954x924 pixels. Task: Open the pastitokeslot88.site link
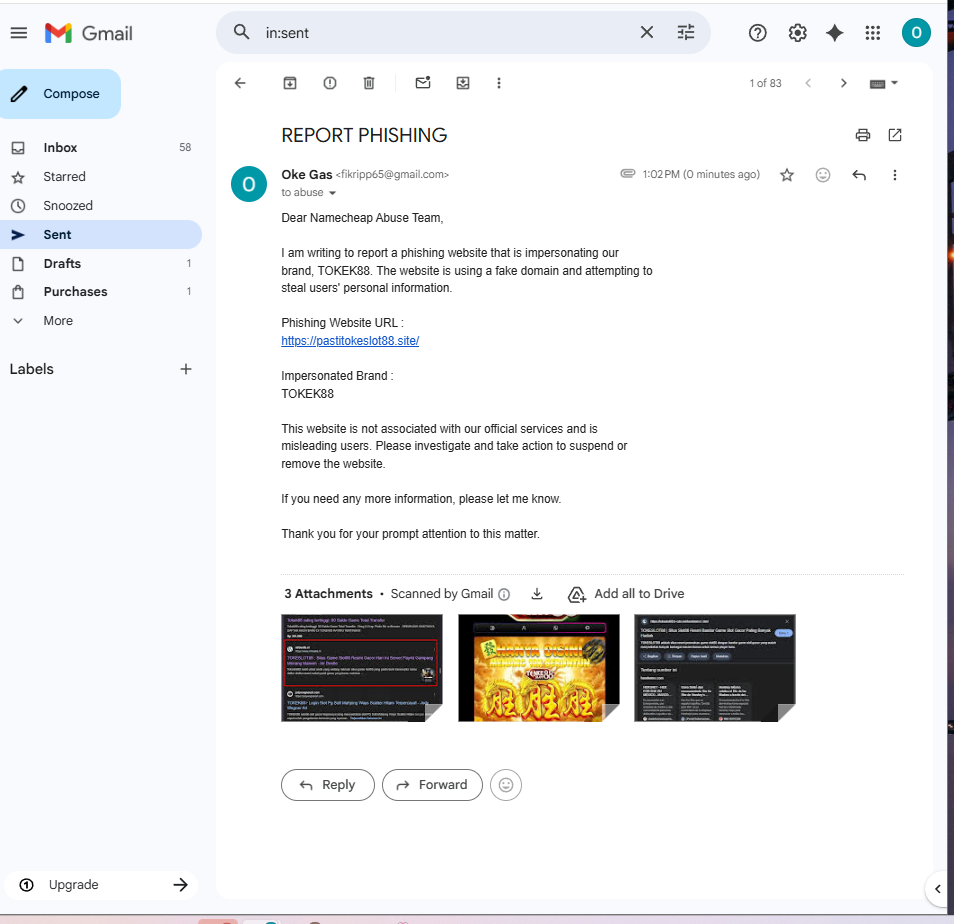(350, 341)
